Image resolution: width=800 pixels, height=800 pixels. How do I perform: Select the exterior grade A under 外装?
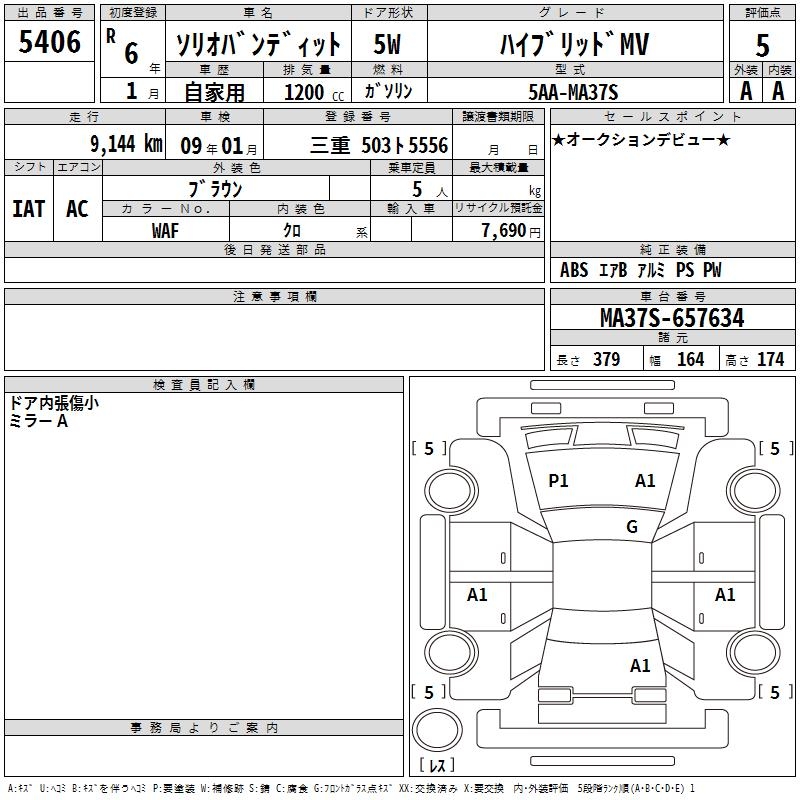746,91
